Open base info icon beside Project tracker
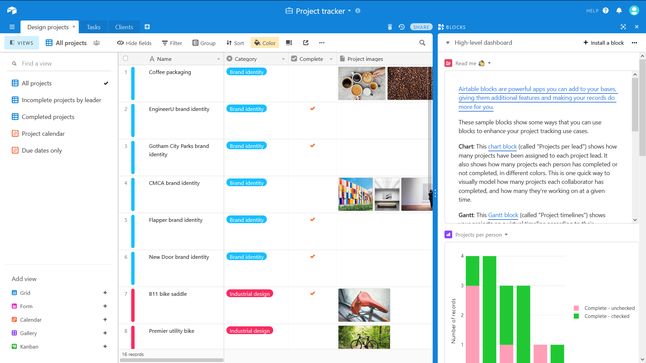The height and width of the screenshot is (363, 646). (x=358, y=11)
